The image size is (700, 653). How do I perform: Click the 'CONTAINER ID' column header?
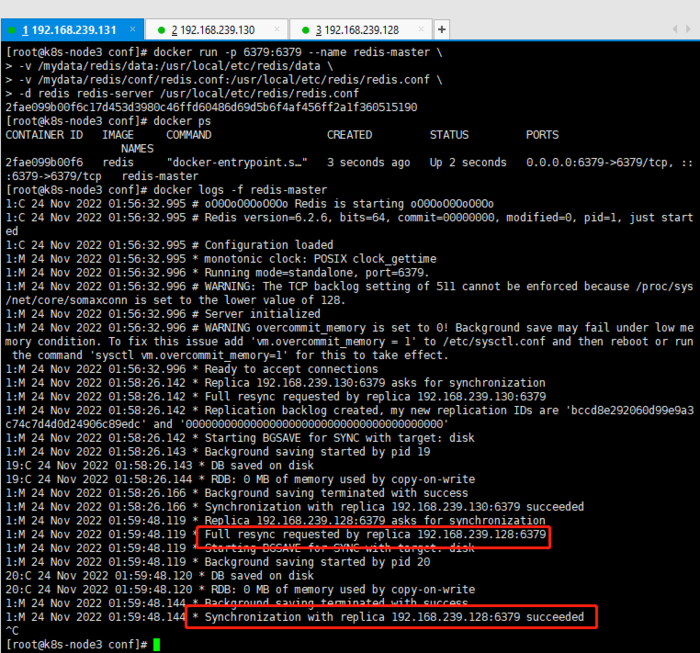click(44, 135)
